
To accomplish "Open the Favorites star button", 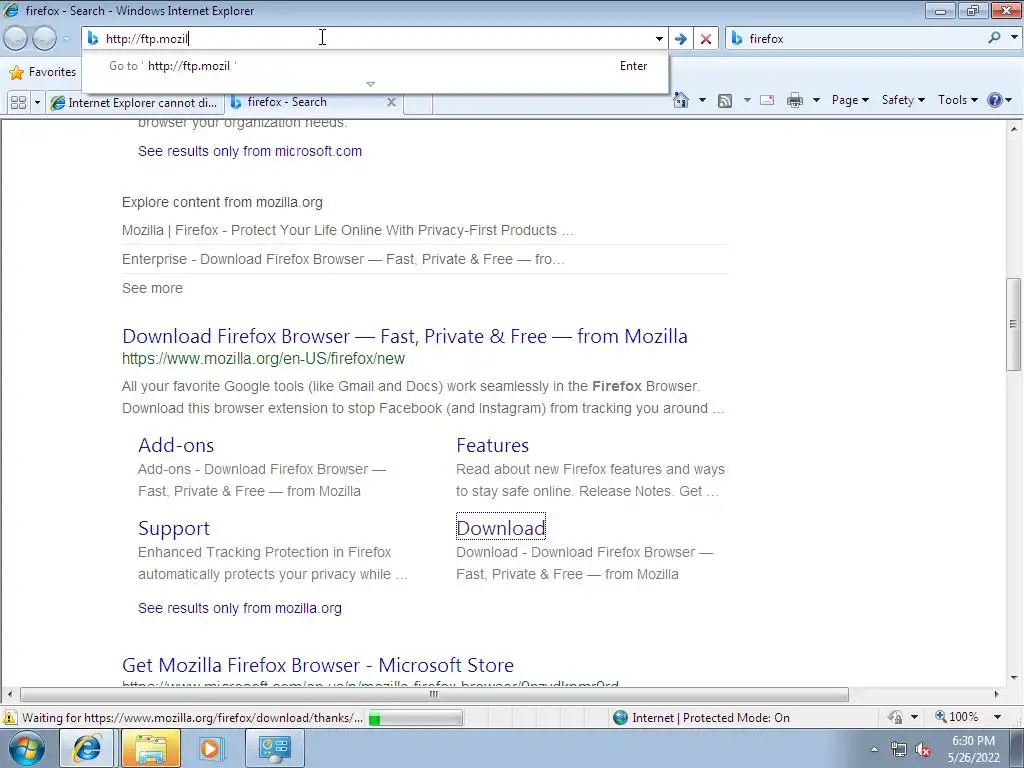I will [43, 72].
